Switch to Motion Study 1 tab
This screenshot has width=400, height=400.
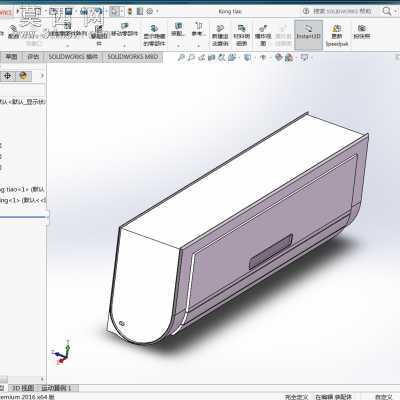click(x=56, y=388)
